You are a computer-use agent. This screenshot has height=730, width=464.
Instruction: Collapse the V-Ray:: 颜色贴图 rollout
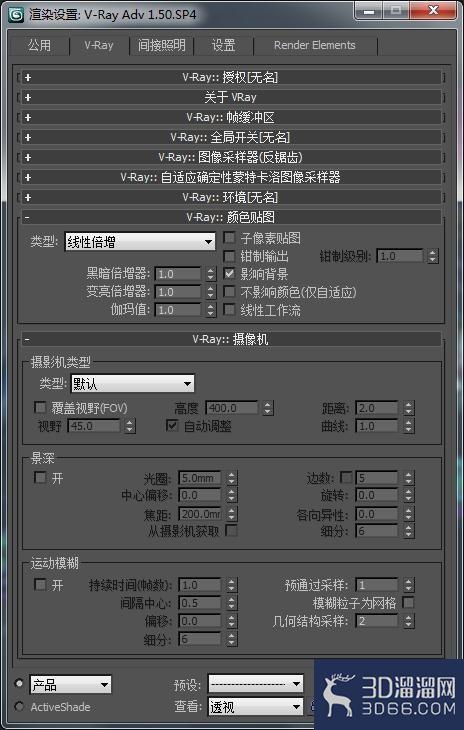point(230,217)
